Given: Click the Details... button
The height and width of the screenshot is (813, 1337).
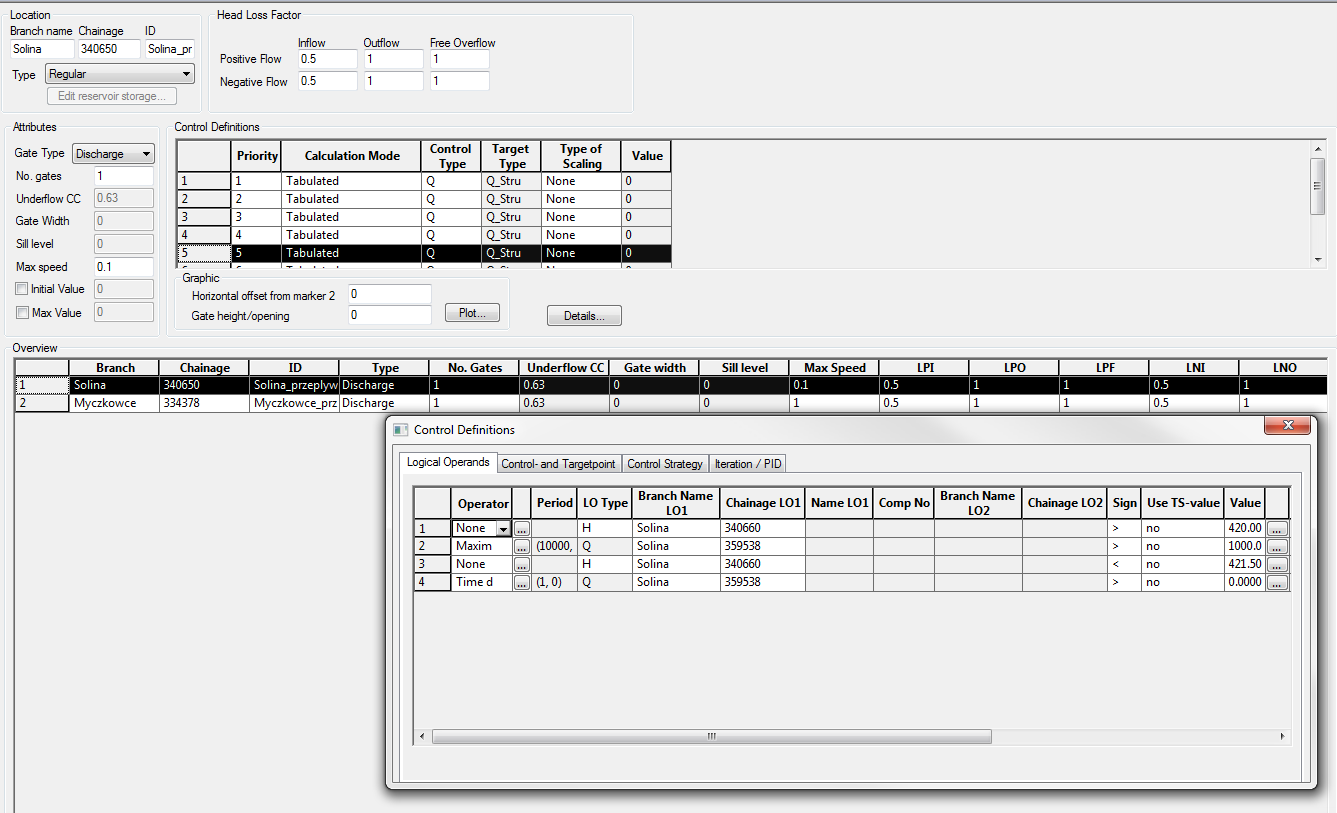Looking at the screenshot, I should tap(584, 316).
